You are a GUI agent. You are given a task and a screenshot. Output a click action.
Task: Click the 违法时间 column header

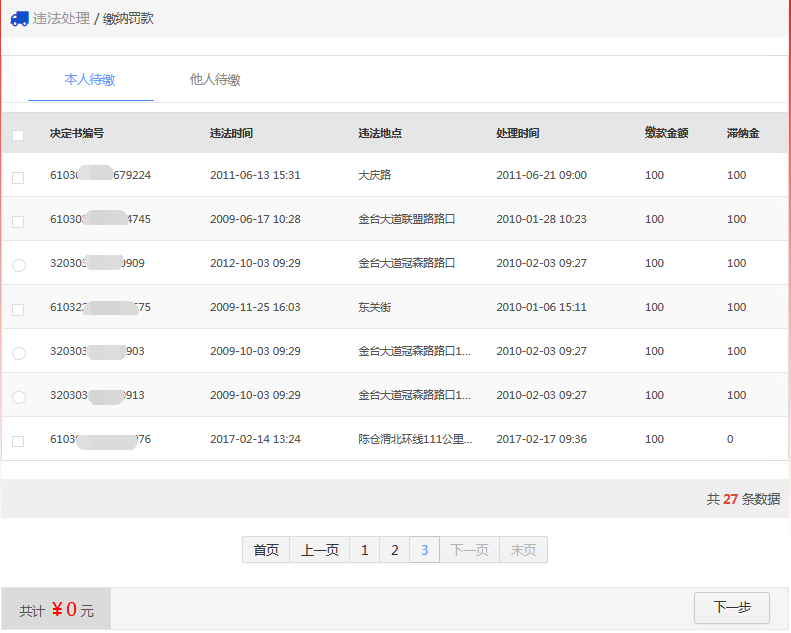coord(231,133)
